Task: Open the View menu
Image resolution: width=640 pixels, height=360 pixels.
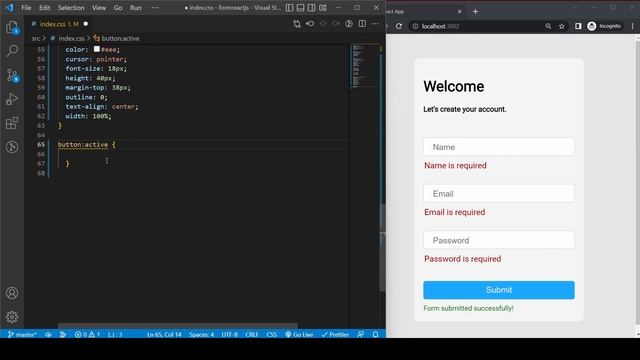Action: pos(99,8)
